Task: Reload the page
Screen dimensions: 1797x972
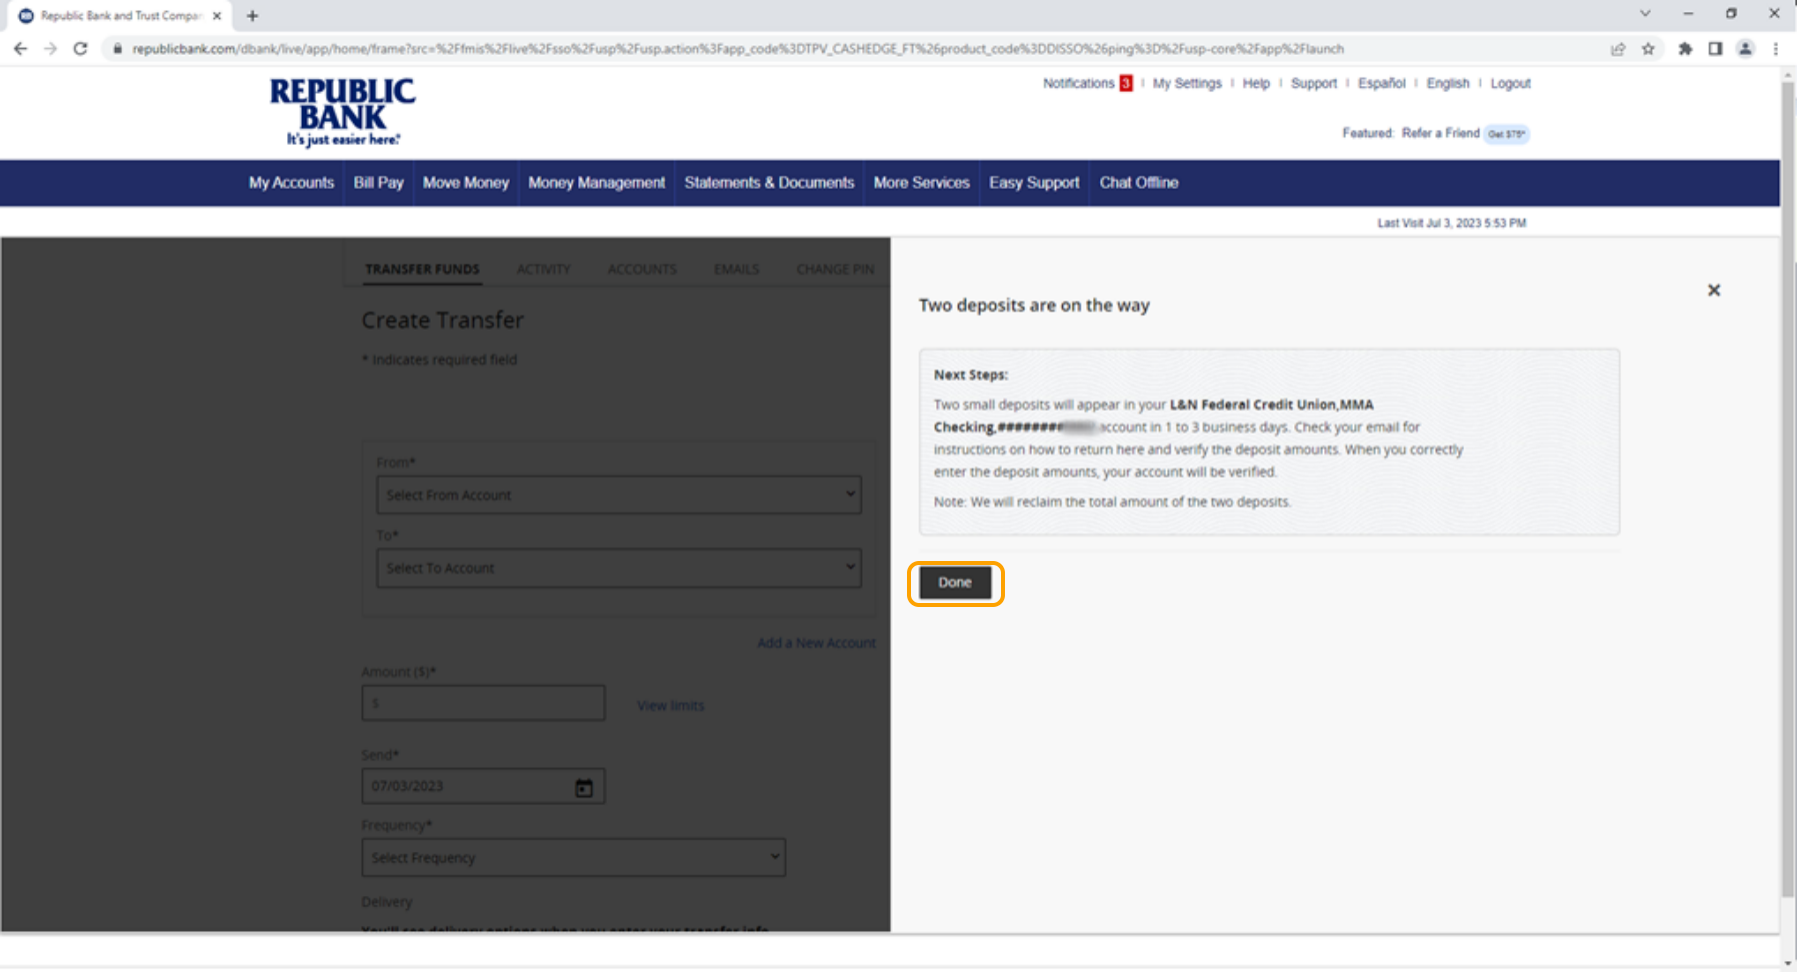Action: pos(80,48)
